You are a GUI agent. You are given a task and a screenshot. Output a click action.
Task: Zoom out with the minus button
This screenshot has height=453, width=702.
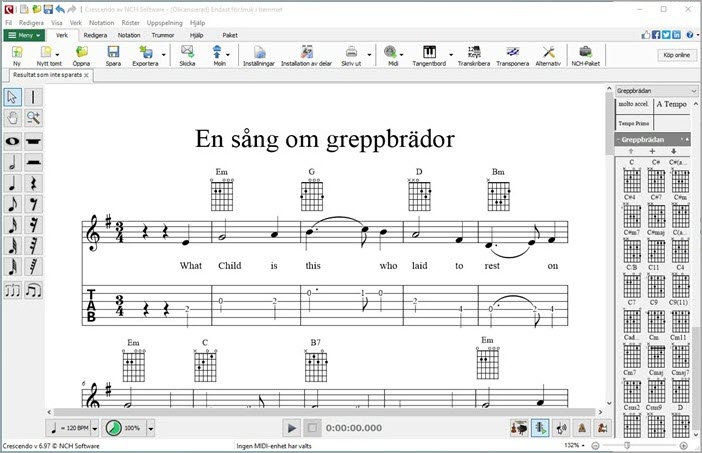point(595,445)
